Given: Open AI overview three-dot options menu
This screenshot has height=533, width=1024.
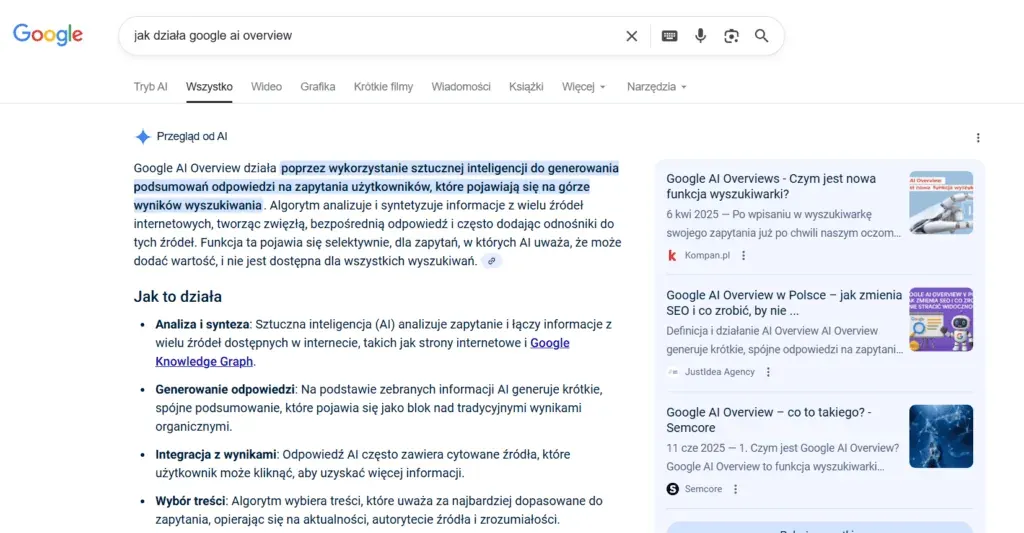Looking at the screenshot, I should 978,138.
